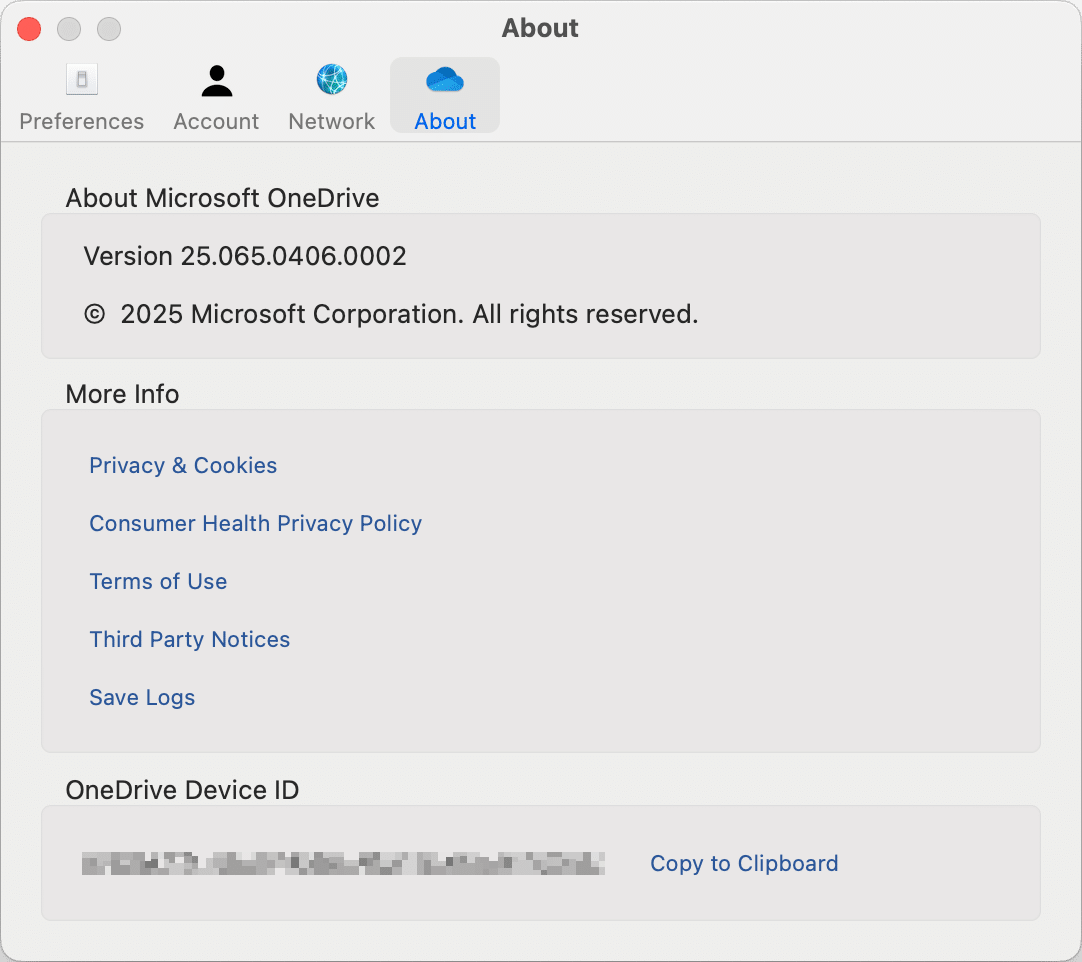Screen dimensions: 1082x962
Task: Close the About window
Action: tap(28, 29)
